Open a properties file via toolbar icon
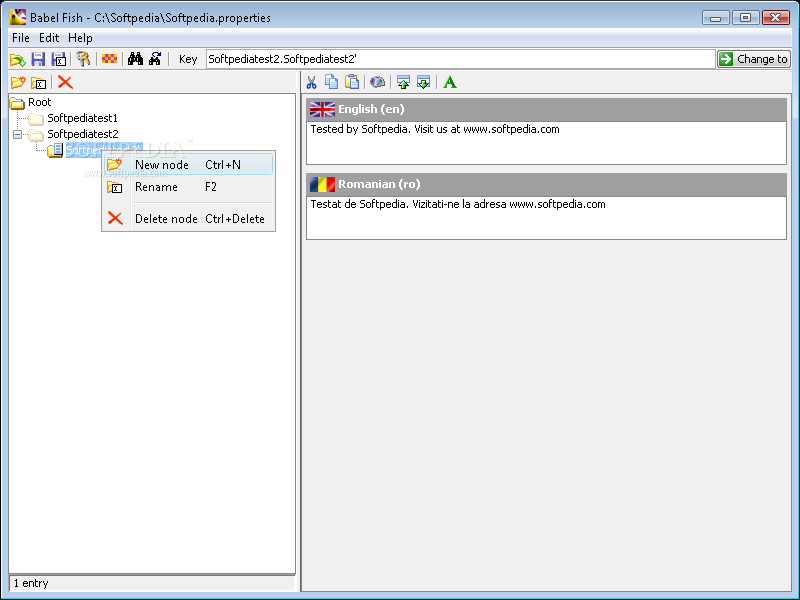Screen dimensions: 800x600 tap(17, 60)
